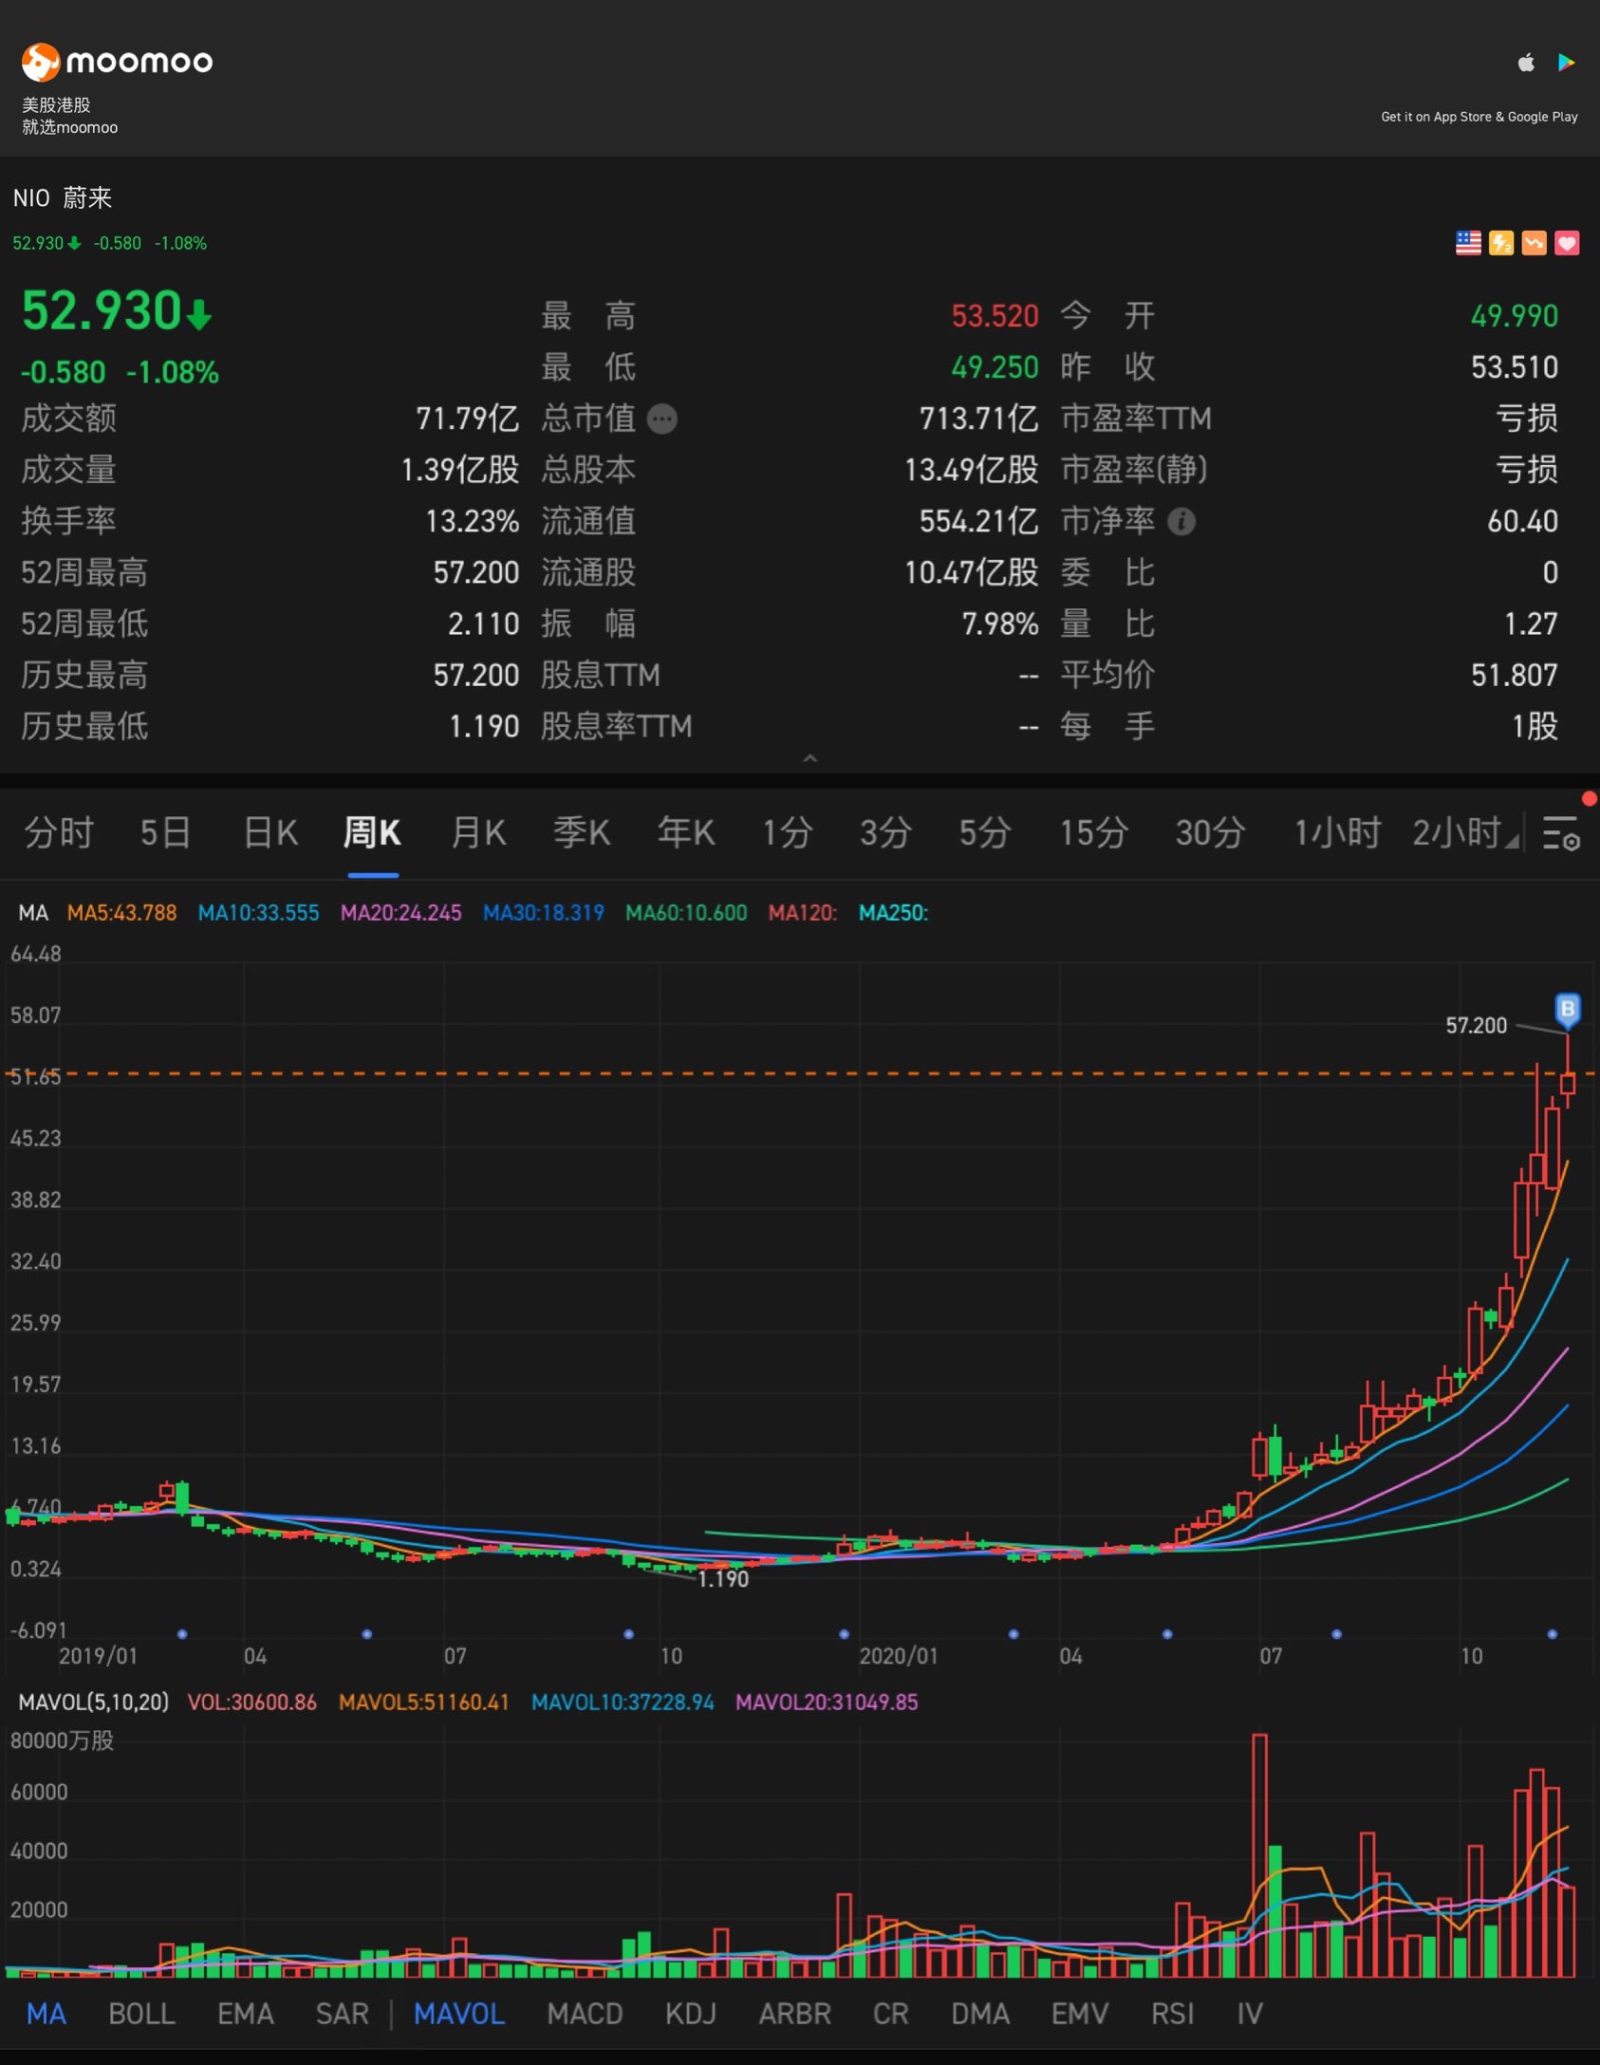Switch to the 月K chart tab
The height and width of the screenshot is (2065, 1600).
[x=478, y=832]
